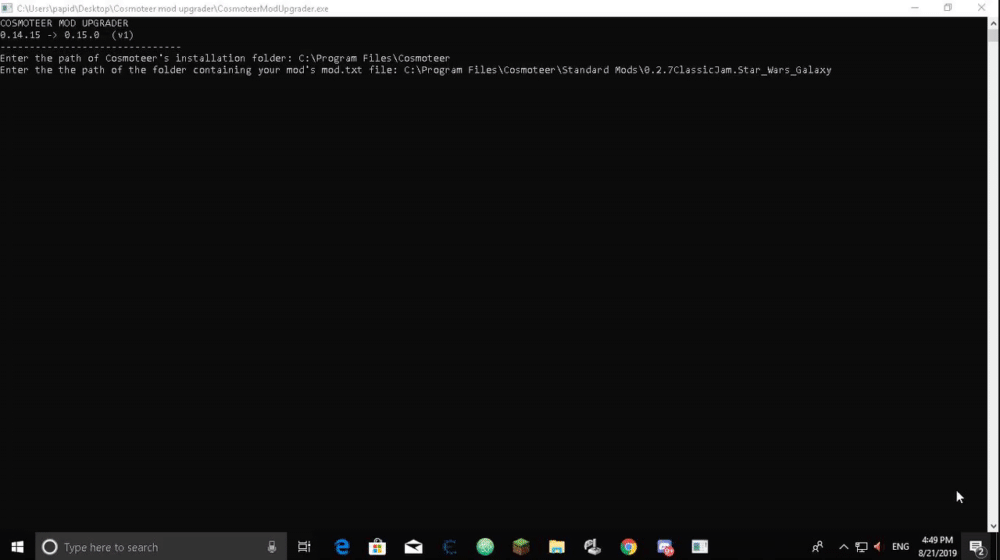
Task: Open the Microsoft Store taskbar icon
Action: point(378,547)
